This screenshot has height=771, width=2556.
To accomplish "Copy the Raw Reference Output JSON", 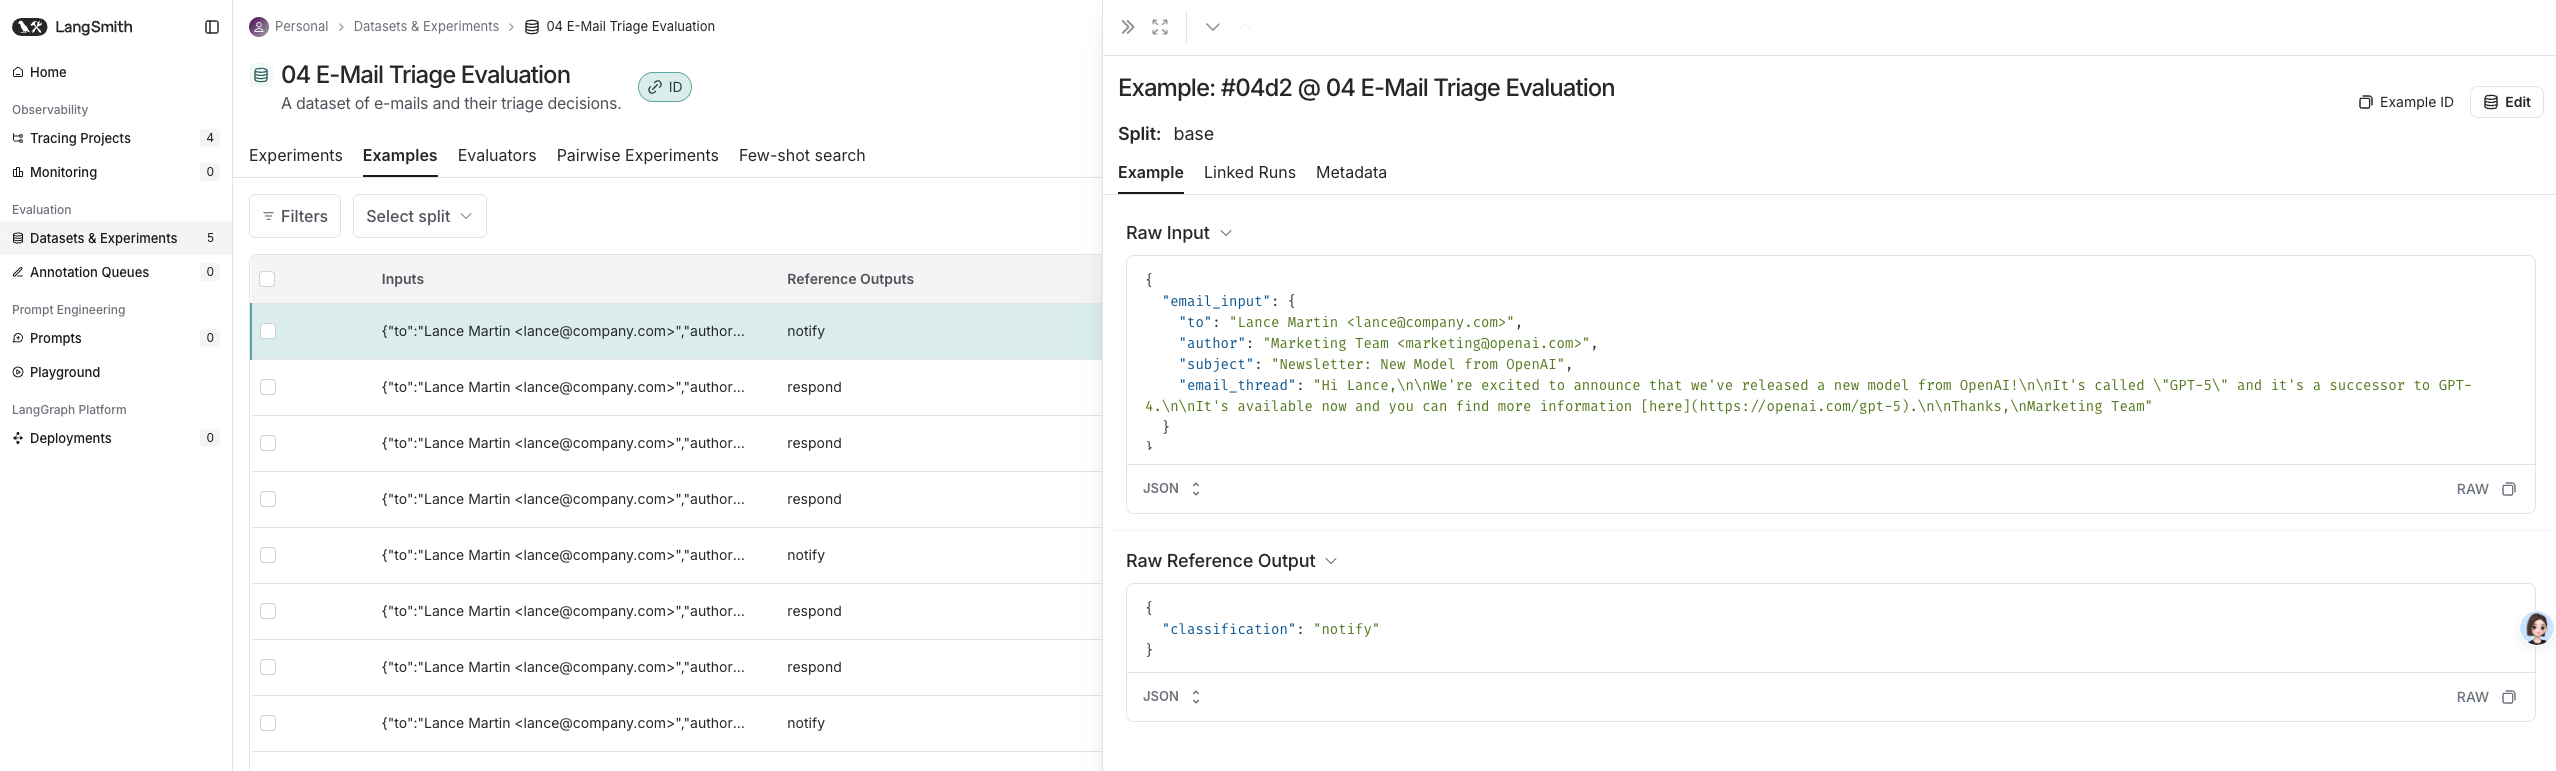I will (2509, 697).
